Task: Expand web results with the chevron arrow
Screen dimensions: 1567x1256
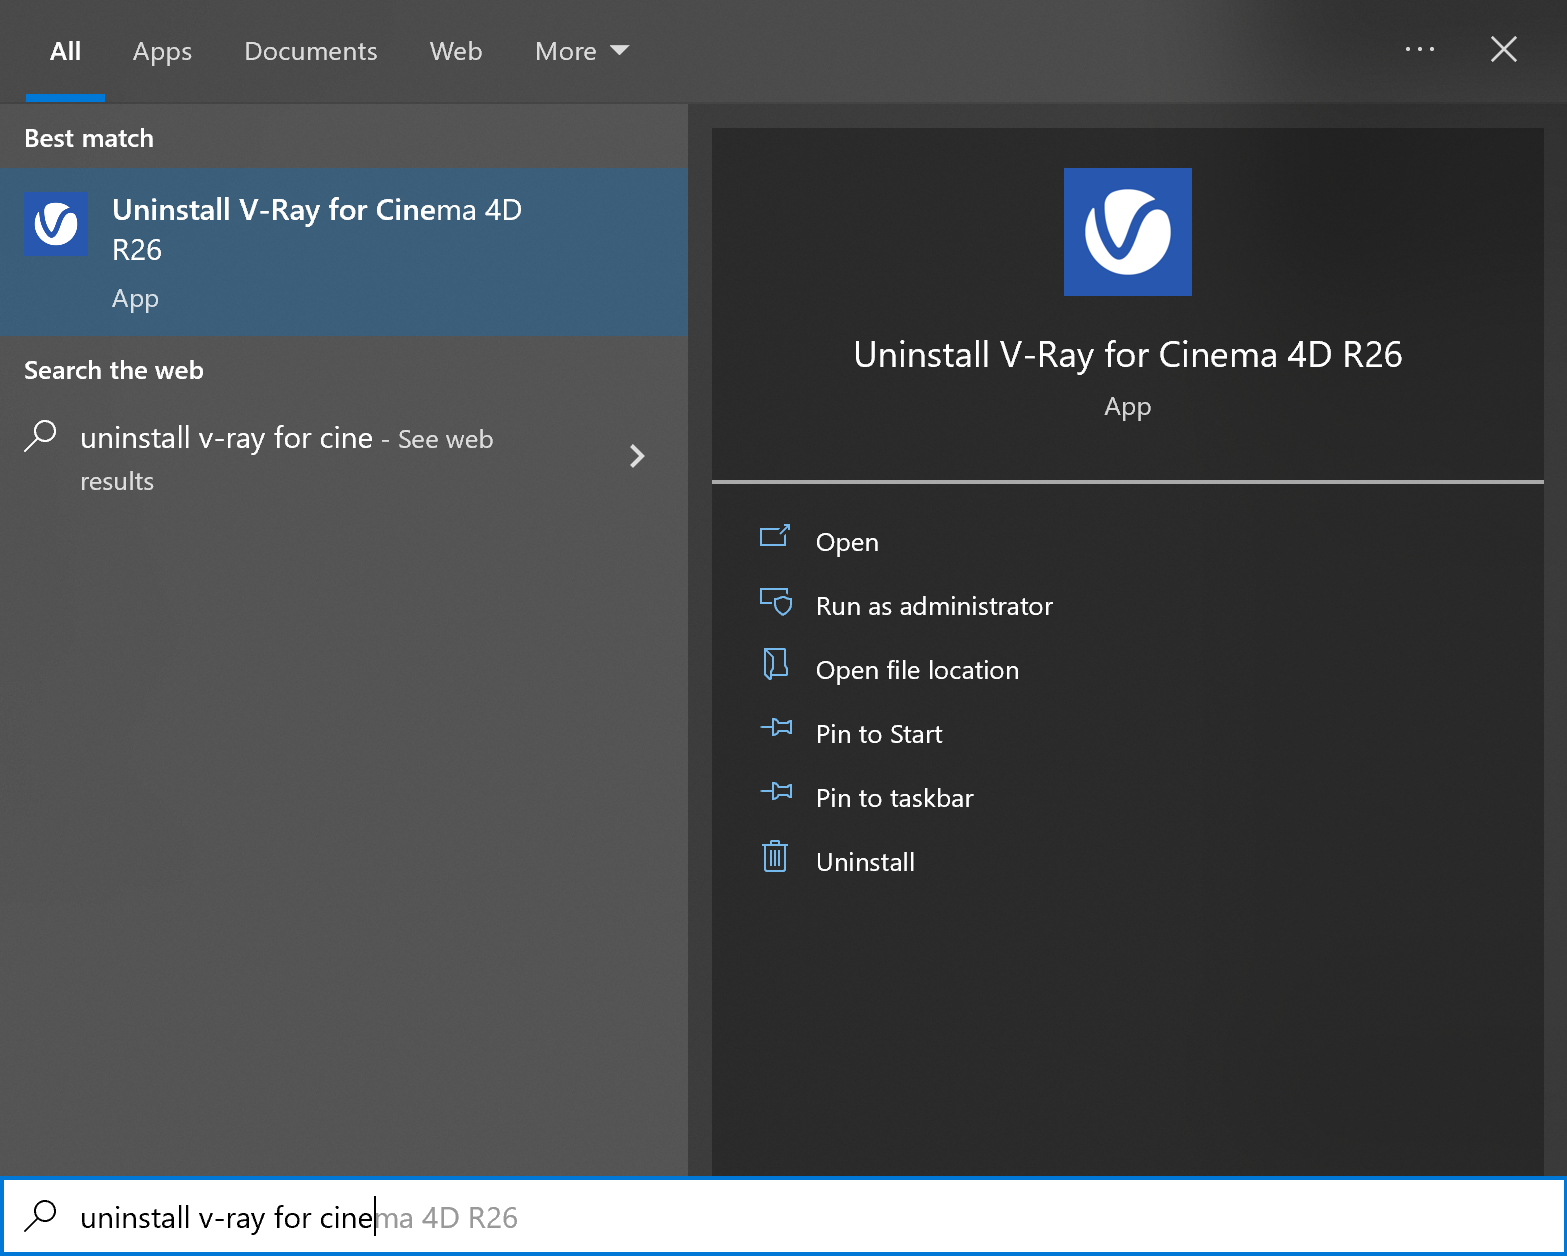Action: (637, 457)
